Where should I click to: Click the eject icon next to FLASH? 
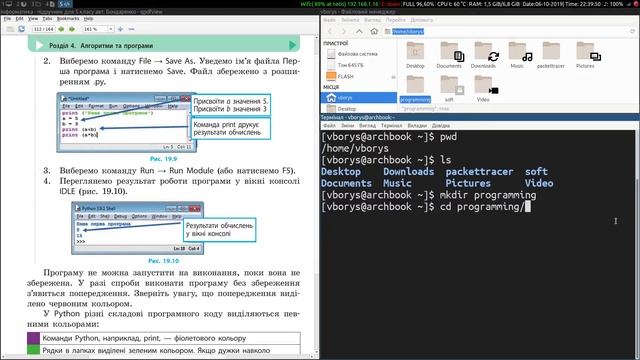393,77
